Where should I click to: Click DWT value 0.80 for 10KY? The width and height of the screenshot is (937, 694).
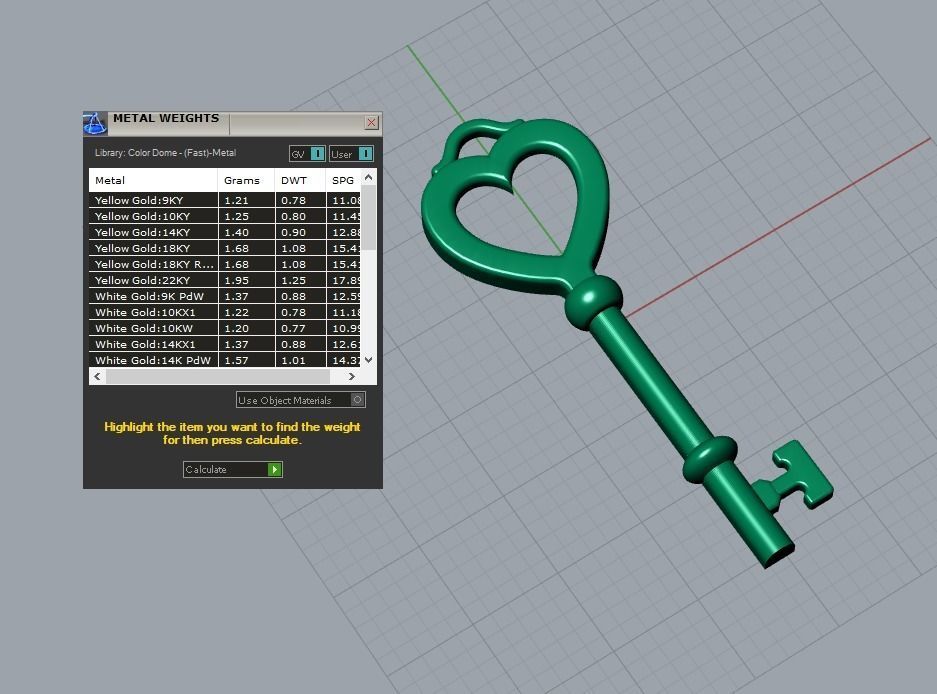[293, 216]
